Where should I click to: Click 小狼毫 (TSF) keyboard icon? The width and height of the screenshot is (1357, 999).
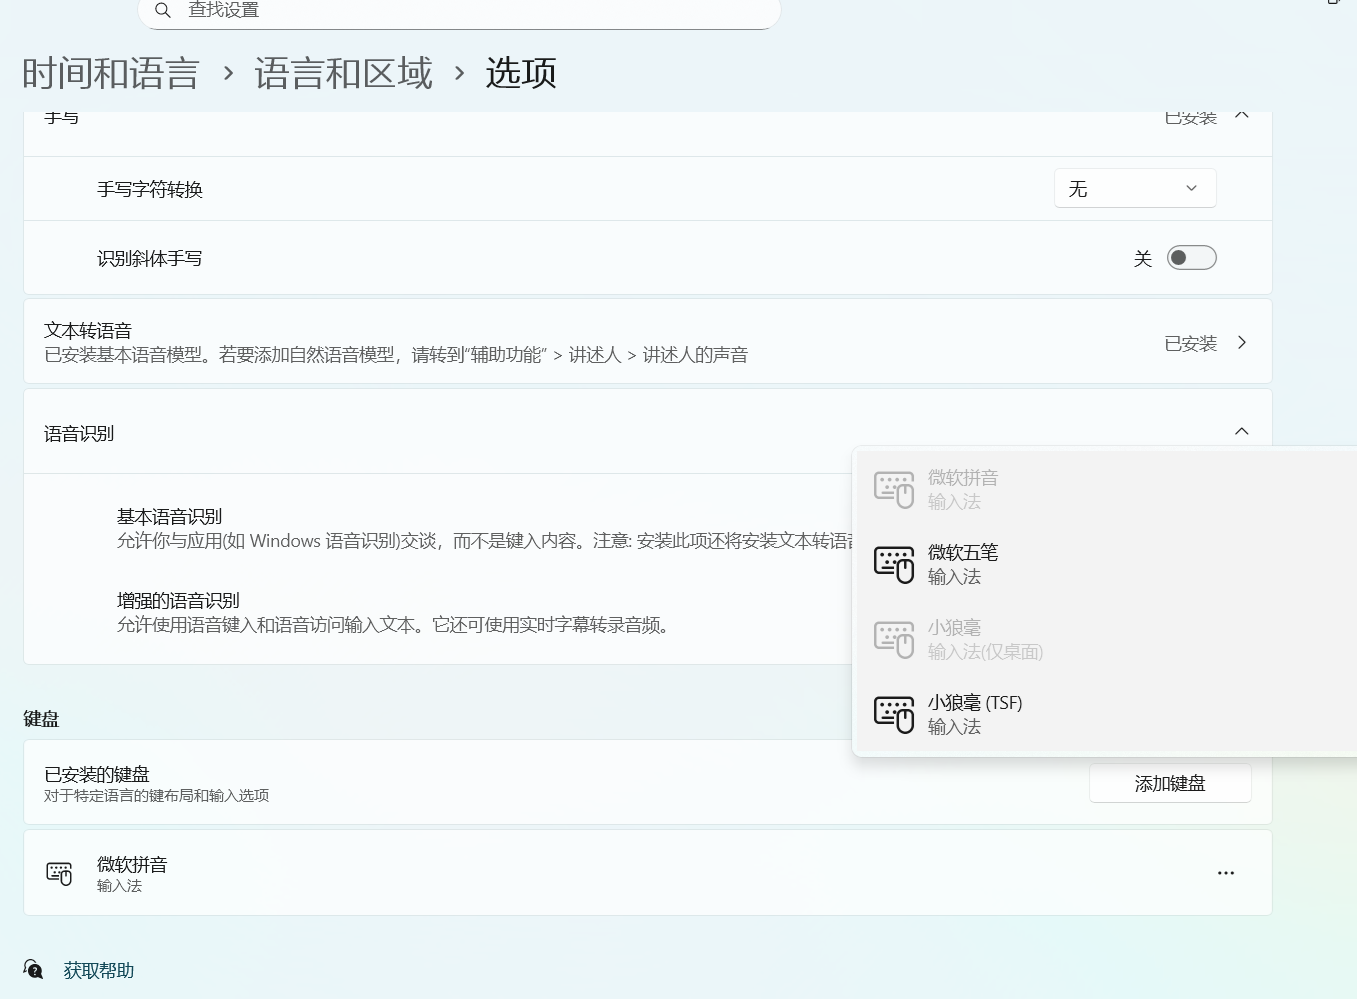tap(894, 715)
